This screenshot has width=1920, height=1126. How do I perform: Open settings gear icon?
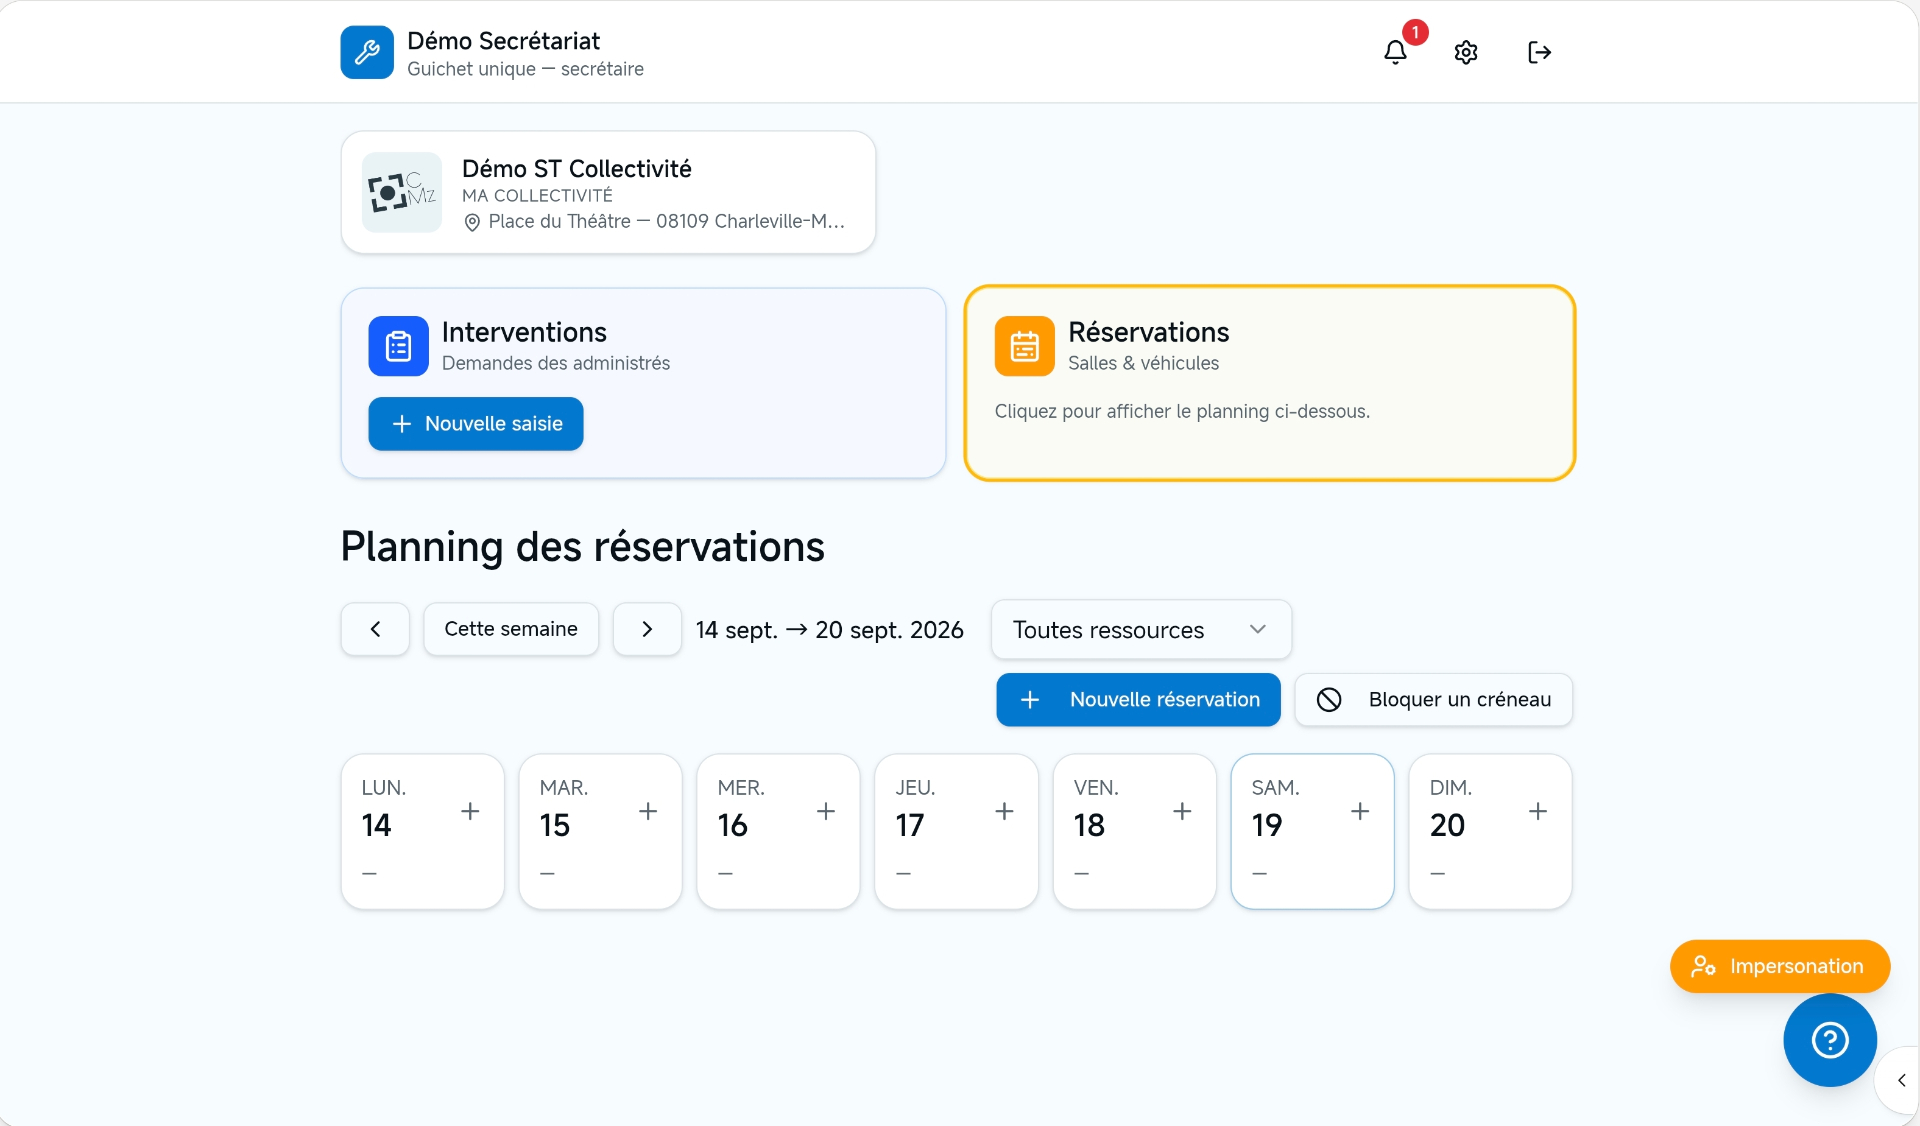(1466, 52)
